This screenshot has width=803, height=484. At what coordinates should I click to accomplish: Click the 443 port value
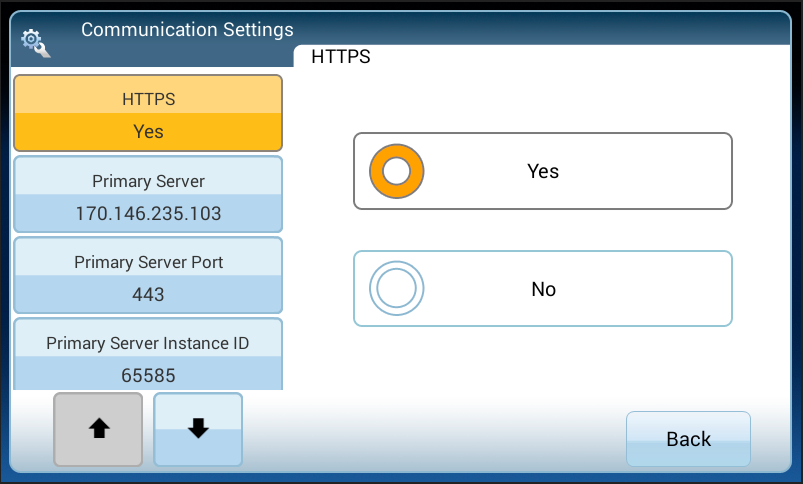pos(148,295)
